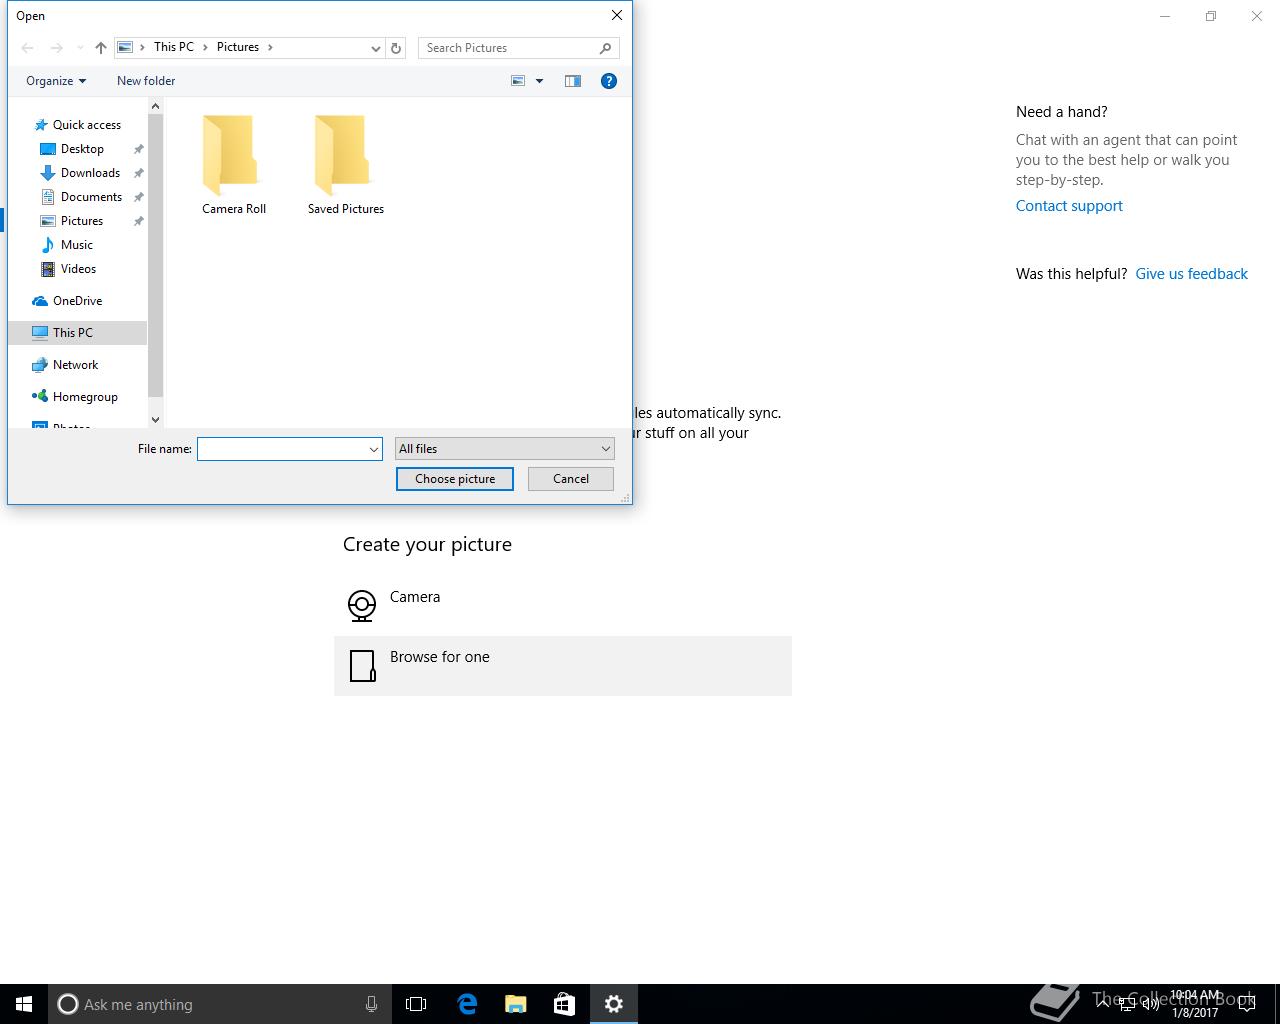Select Documents in the navigation pane
Screen dimensions: 1280x1024
coord(81,197)
